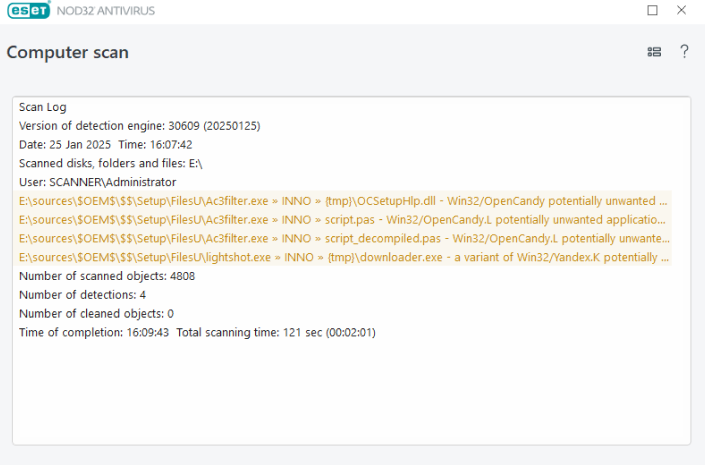This screenshot has width=705, height=465.
Task: Click the Scan Log heading line
Action: (x=43, y=107)
